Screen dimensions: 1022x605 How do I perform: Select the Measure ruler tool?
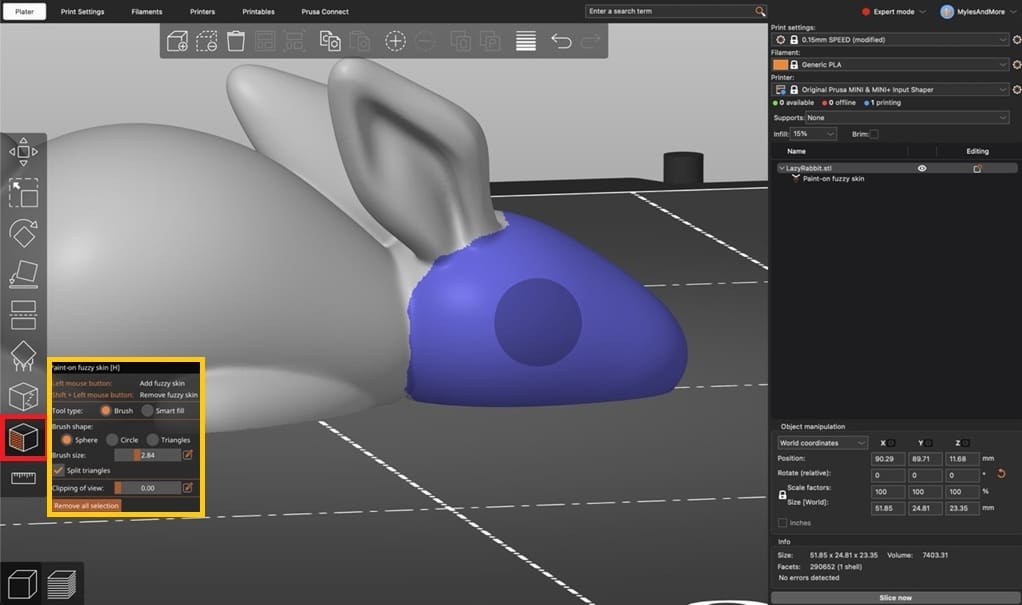23,478
